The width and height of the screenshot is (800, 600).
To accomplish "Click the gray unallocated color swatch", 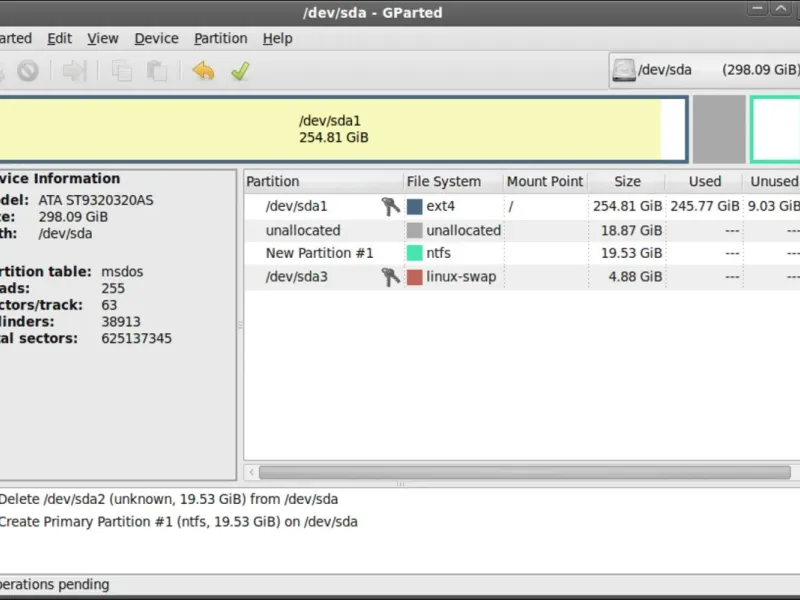I will click(x=414, y=230).
